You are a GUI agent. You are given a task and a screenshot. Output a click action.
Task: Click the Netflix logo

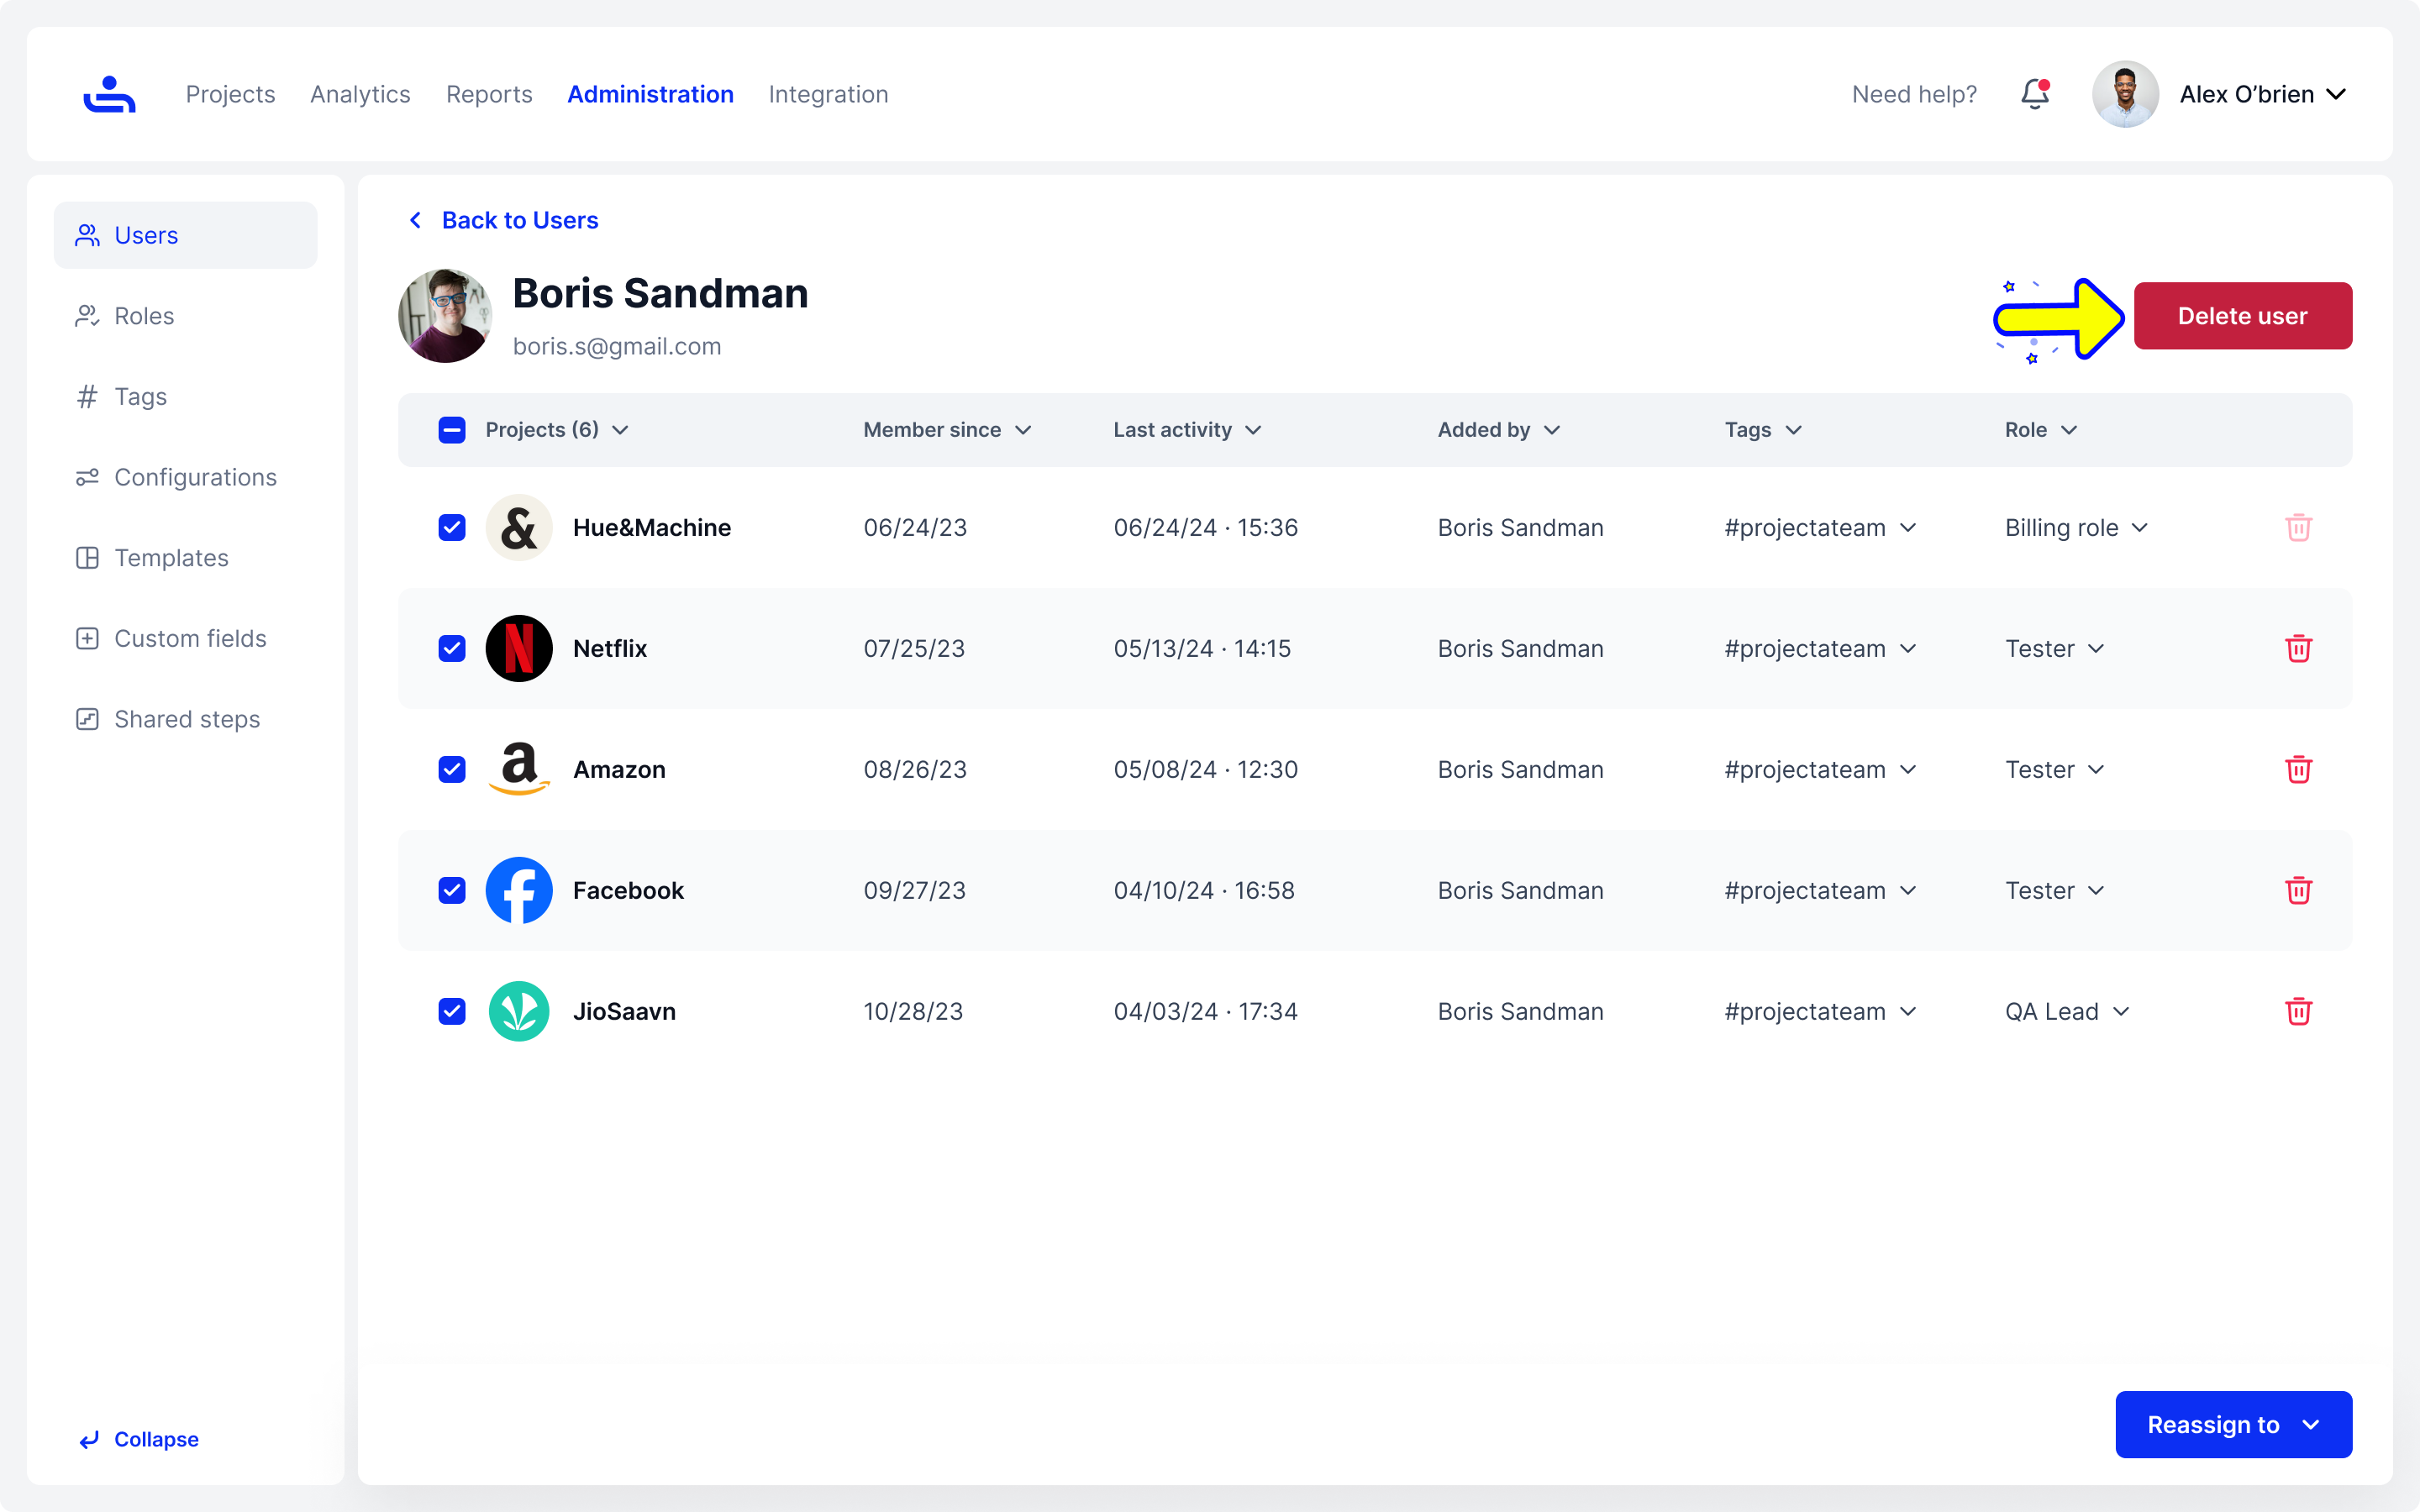point(519,648)
